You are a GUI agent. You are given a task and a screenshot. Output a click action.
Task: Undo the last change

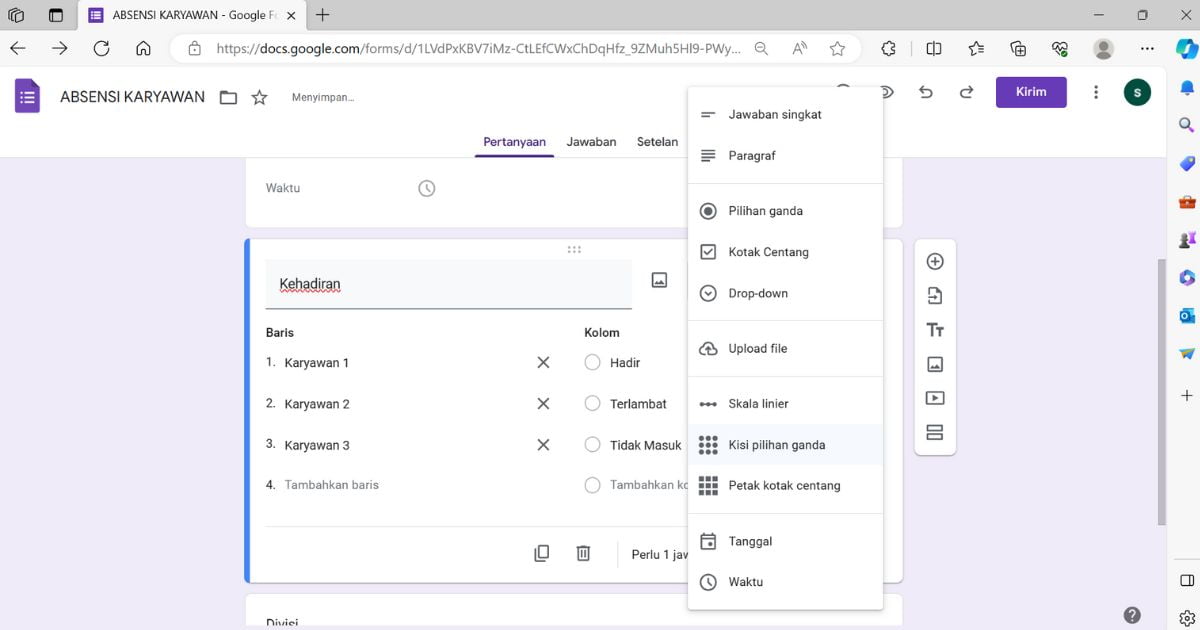[x=926, y=92]
